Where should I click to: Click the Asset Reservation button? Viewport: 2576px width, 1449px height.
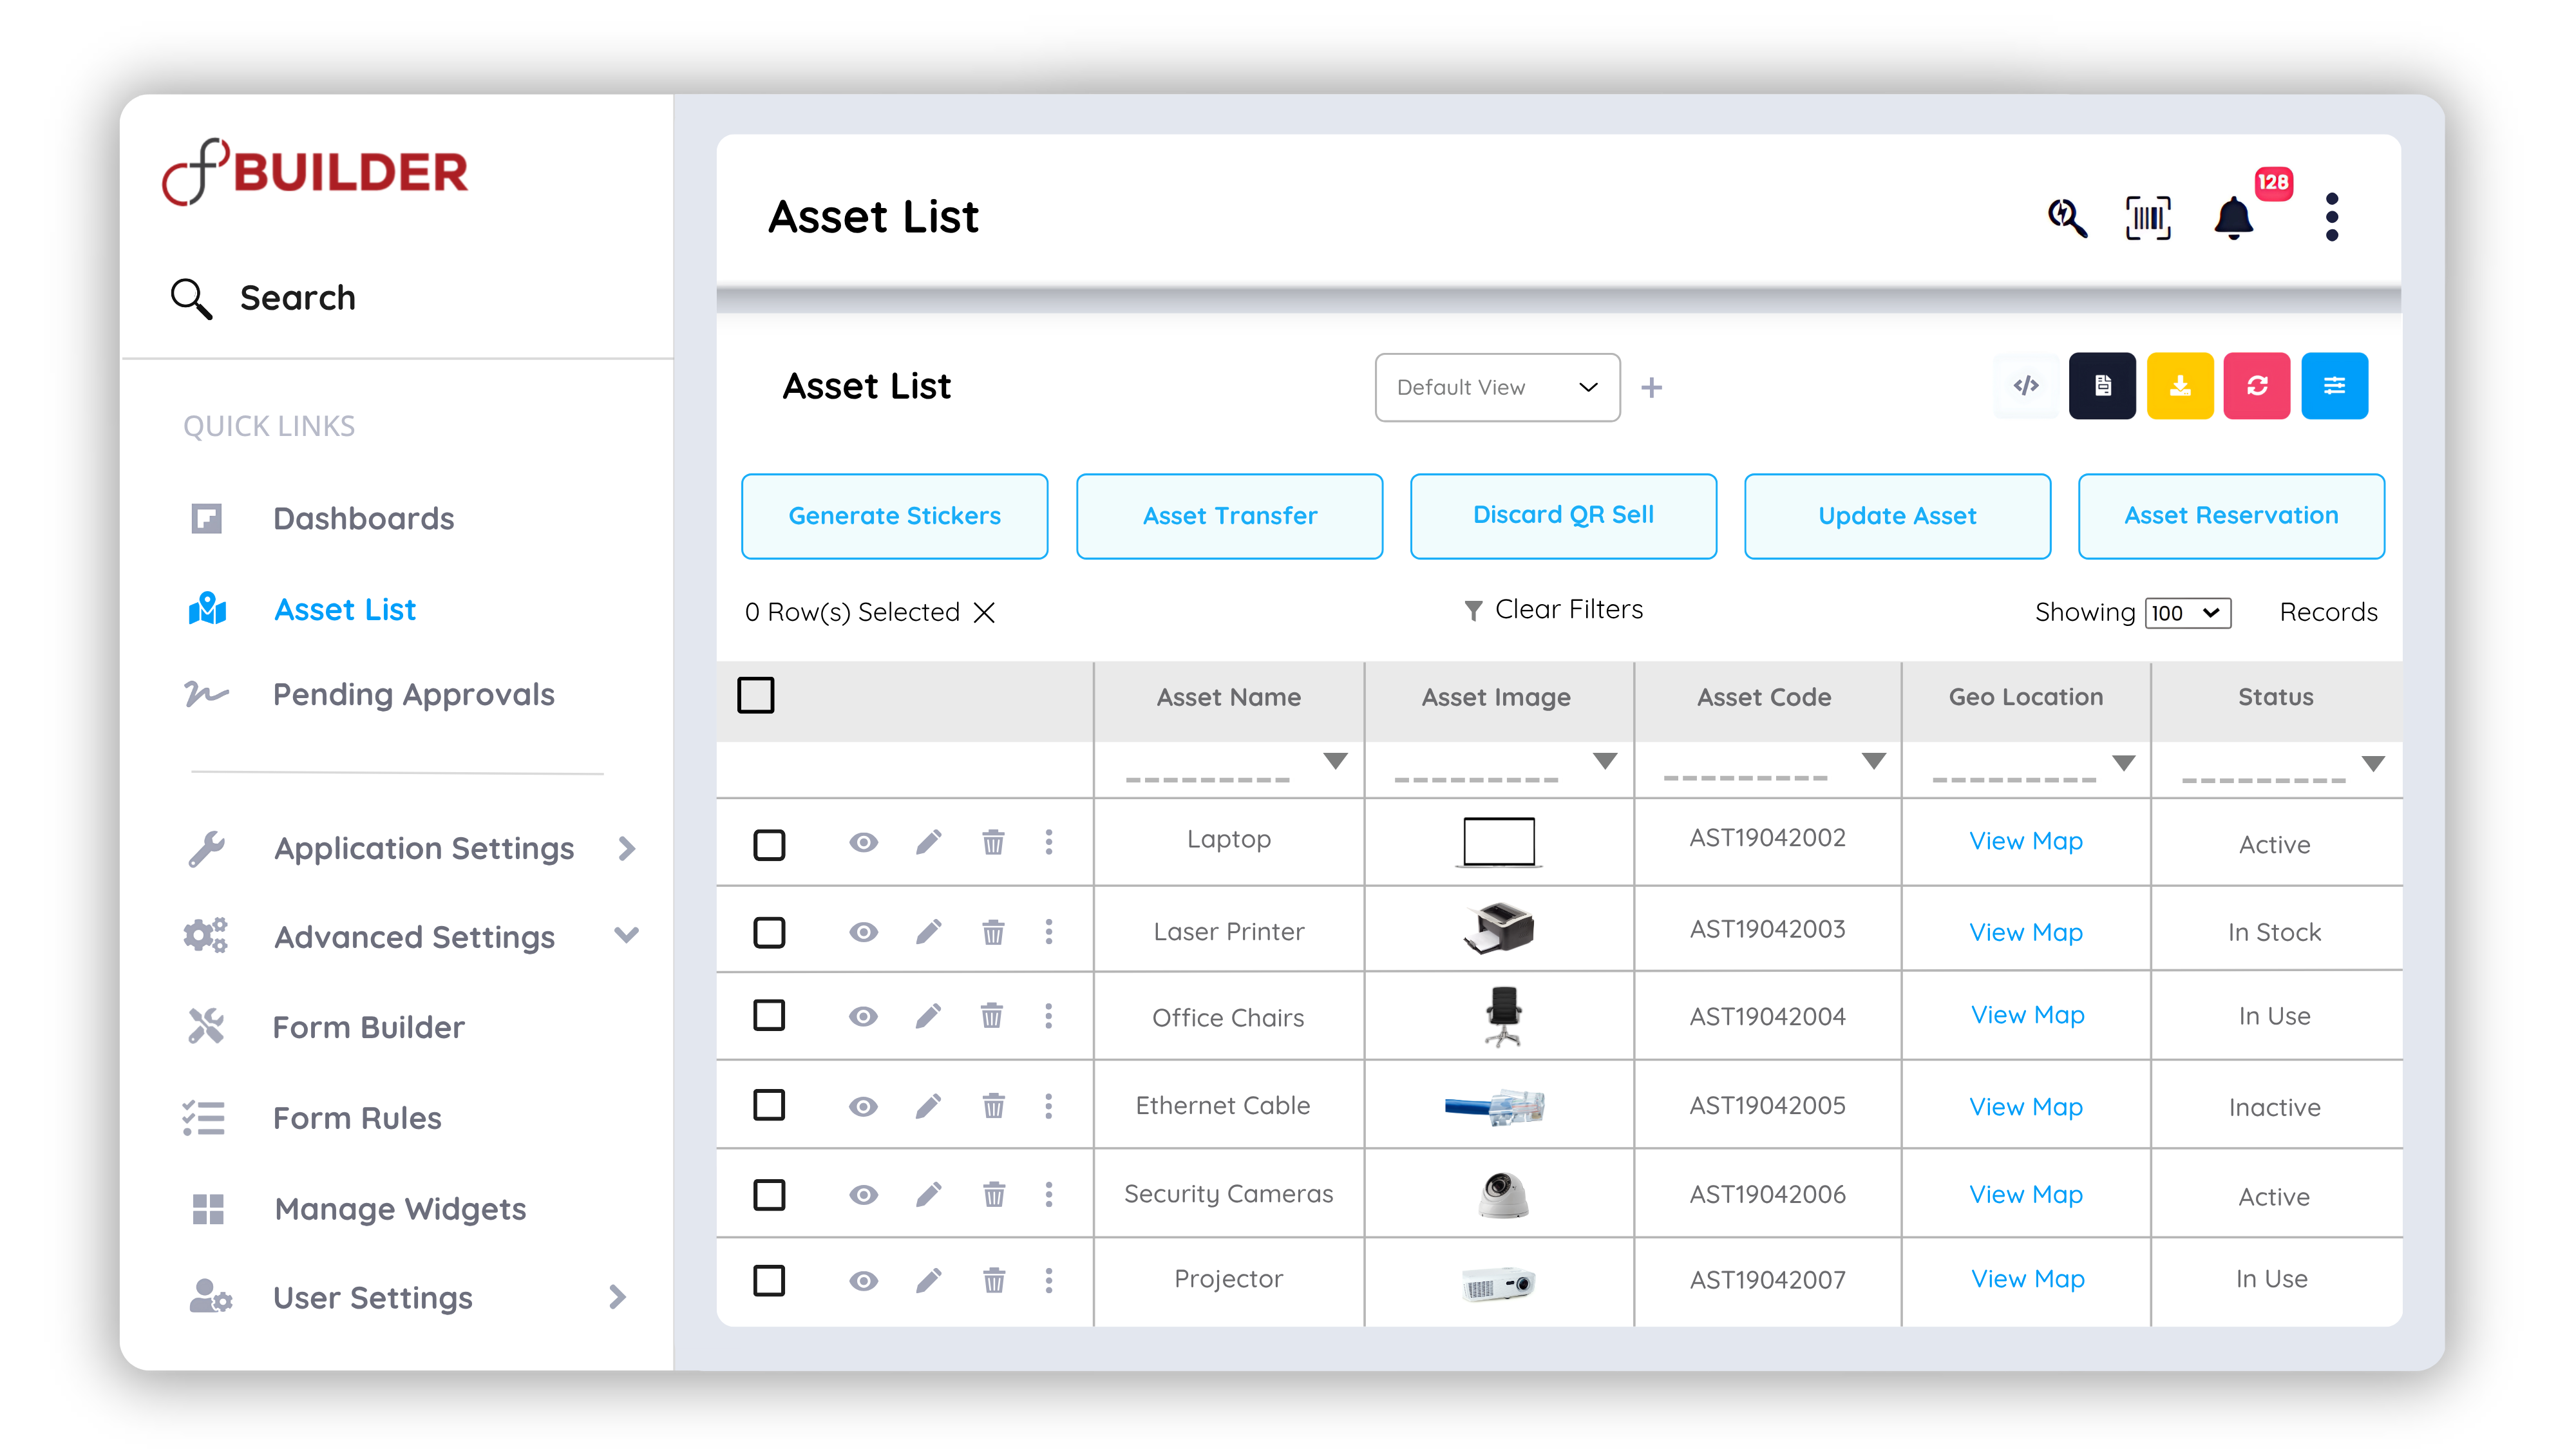pos(2232,516)
